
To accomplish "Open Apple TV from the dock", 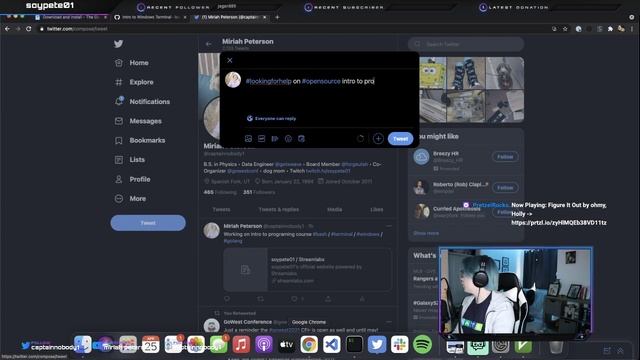I will (x=287, y=345).
